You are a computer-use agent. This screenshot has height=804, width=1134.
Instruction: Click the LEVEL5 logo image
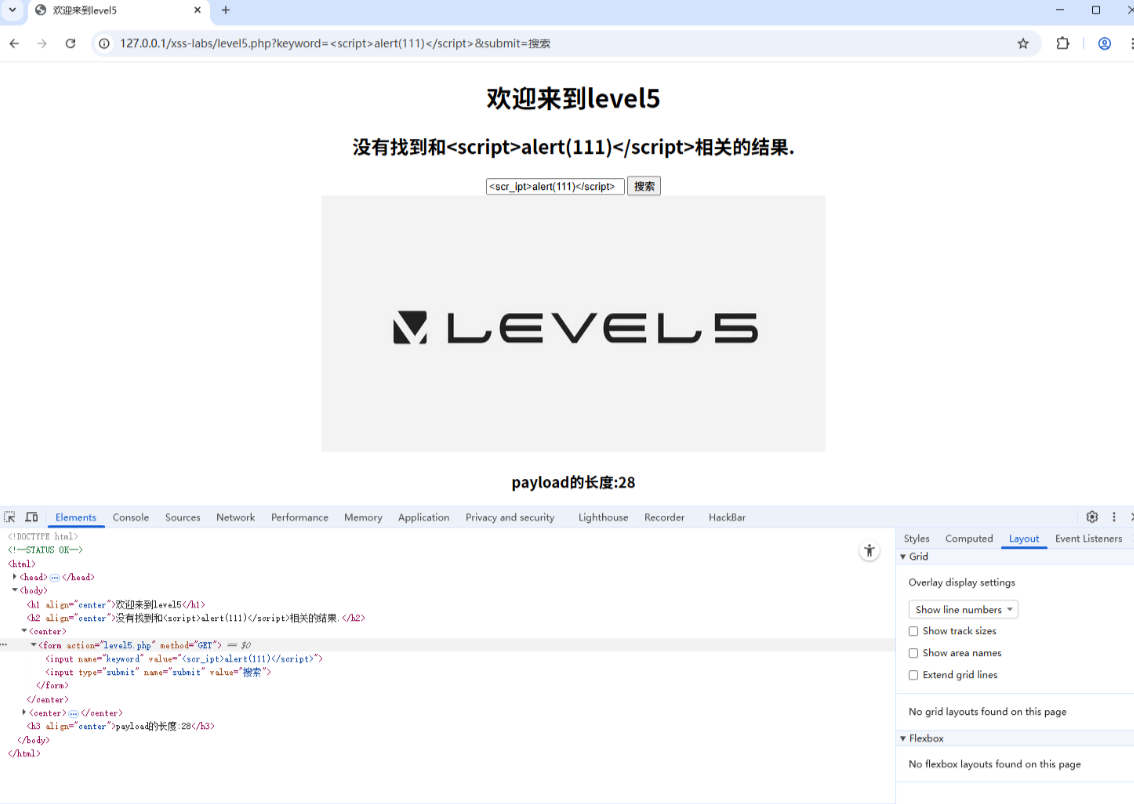pos(574,324)
